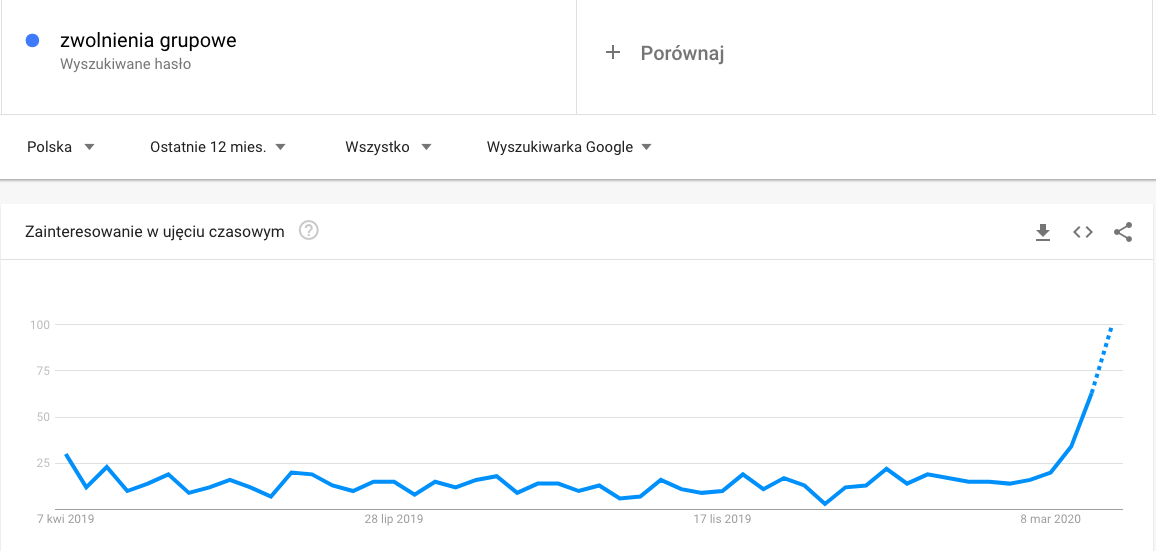Download the interest over time chart data
This screenshot has height=551, width=1156.
(x=1042, y=232)
